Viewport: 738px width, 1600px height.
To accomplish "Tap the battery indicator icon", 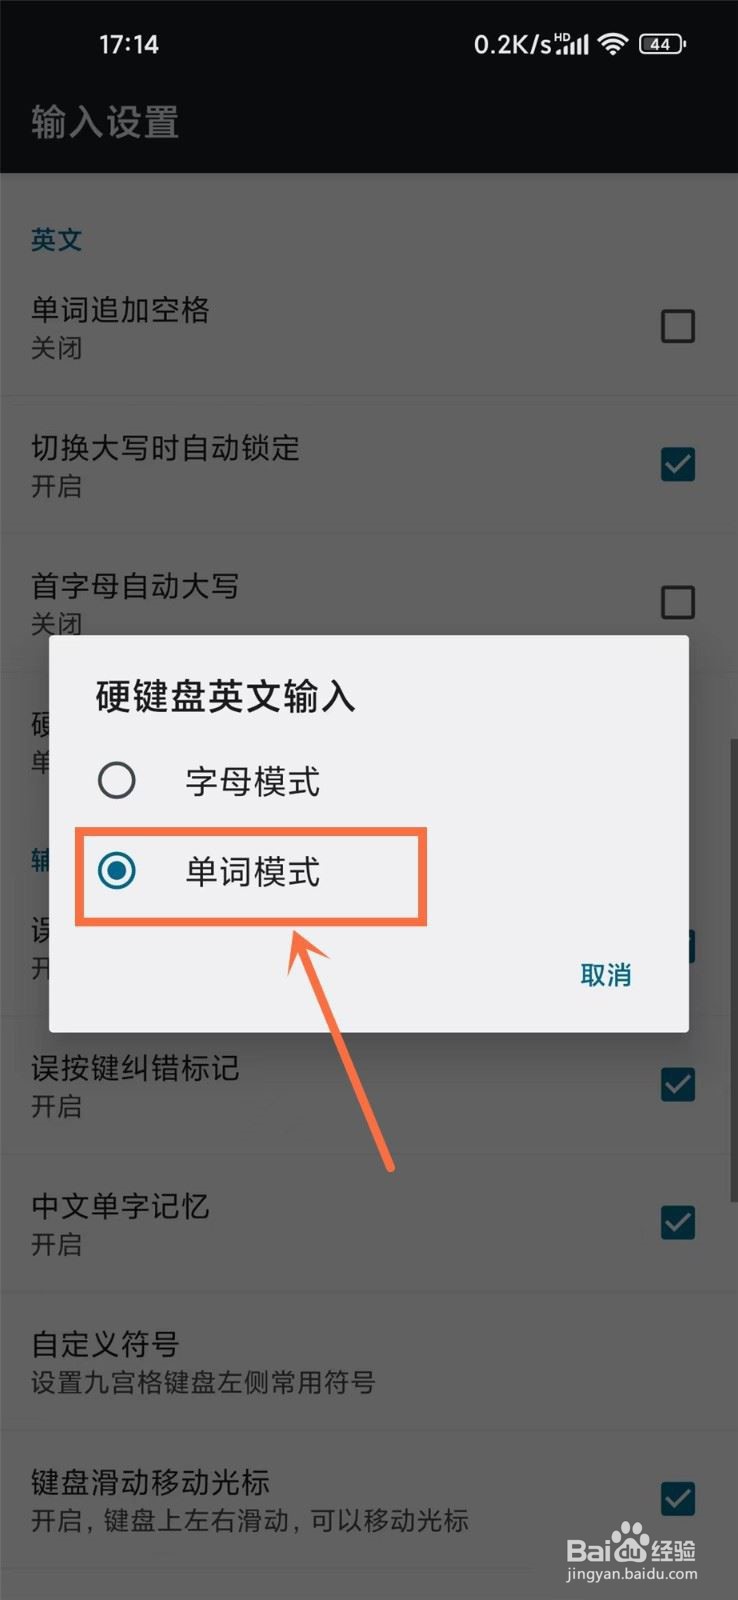I will (x=662, y=44).
